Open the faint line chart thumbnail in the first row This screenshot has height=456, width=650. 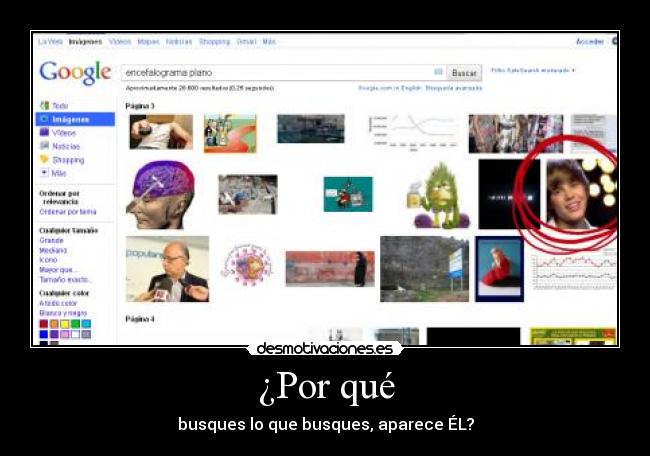tap(414, 132)
